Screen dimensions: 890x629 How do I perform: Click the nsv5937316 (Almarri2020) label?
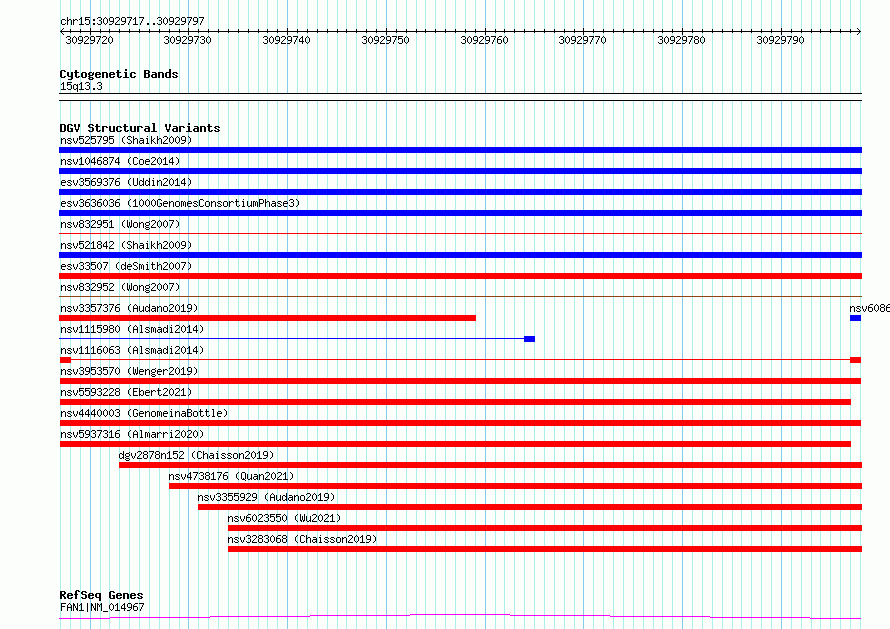(x=132, y=434)
